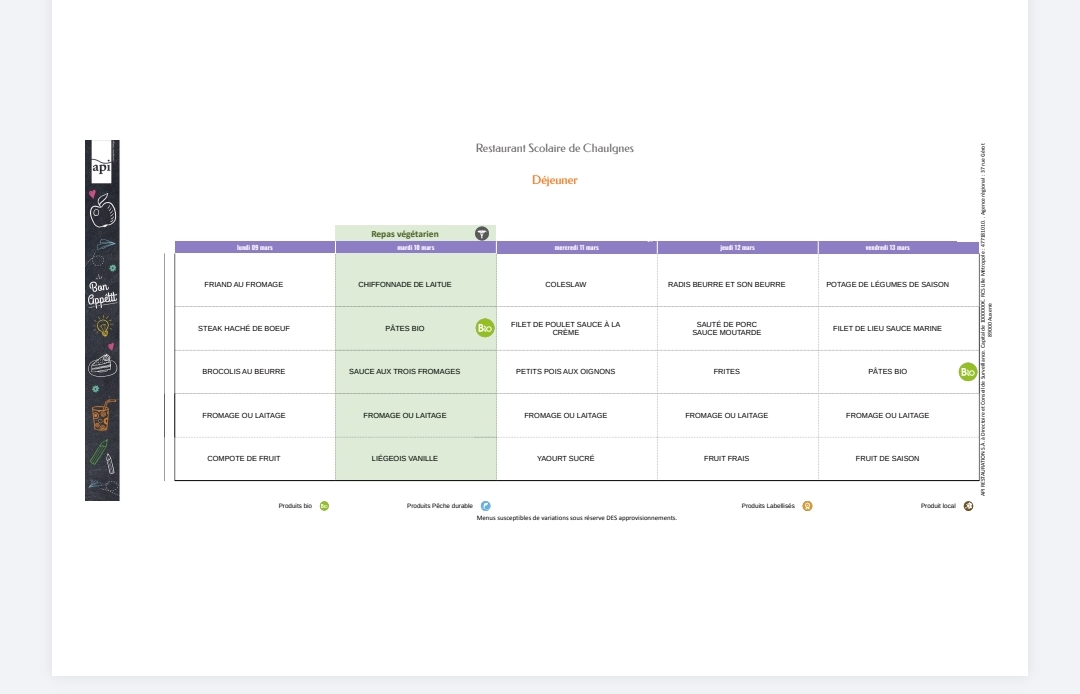Click the green Produits bio legend icon

[x=324, y=506]
